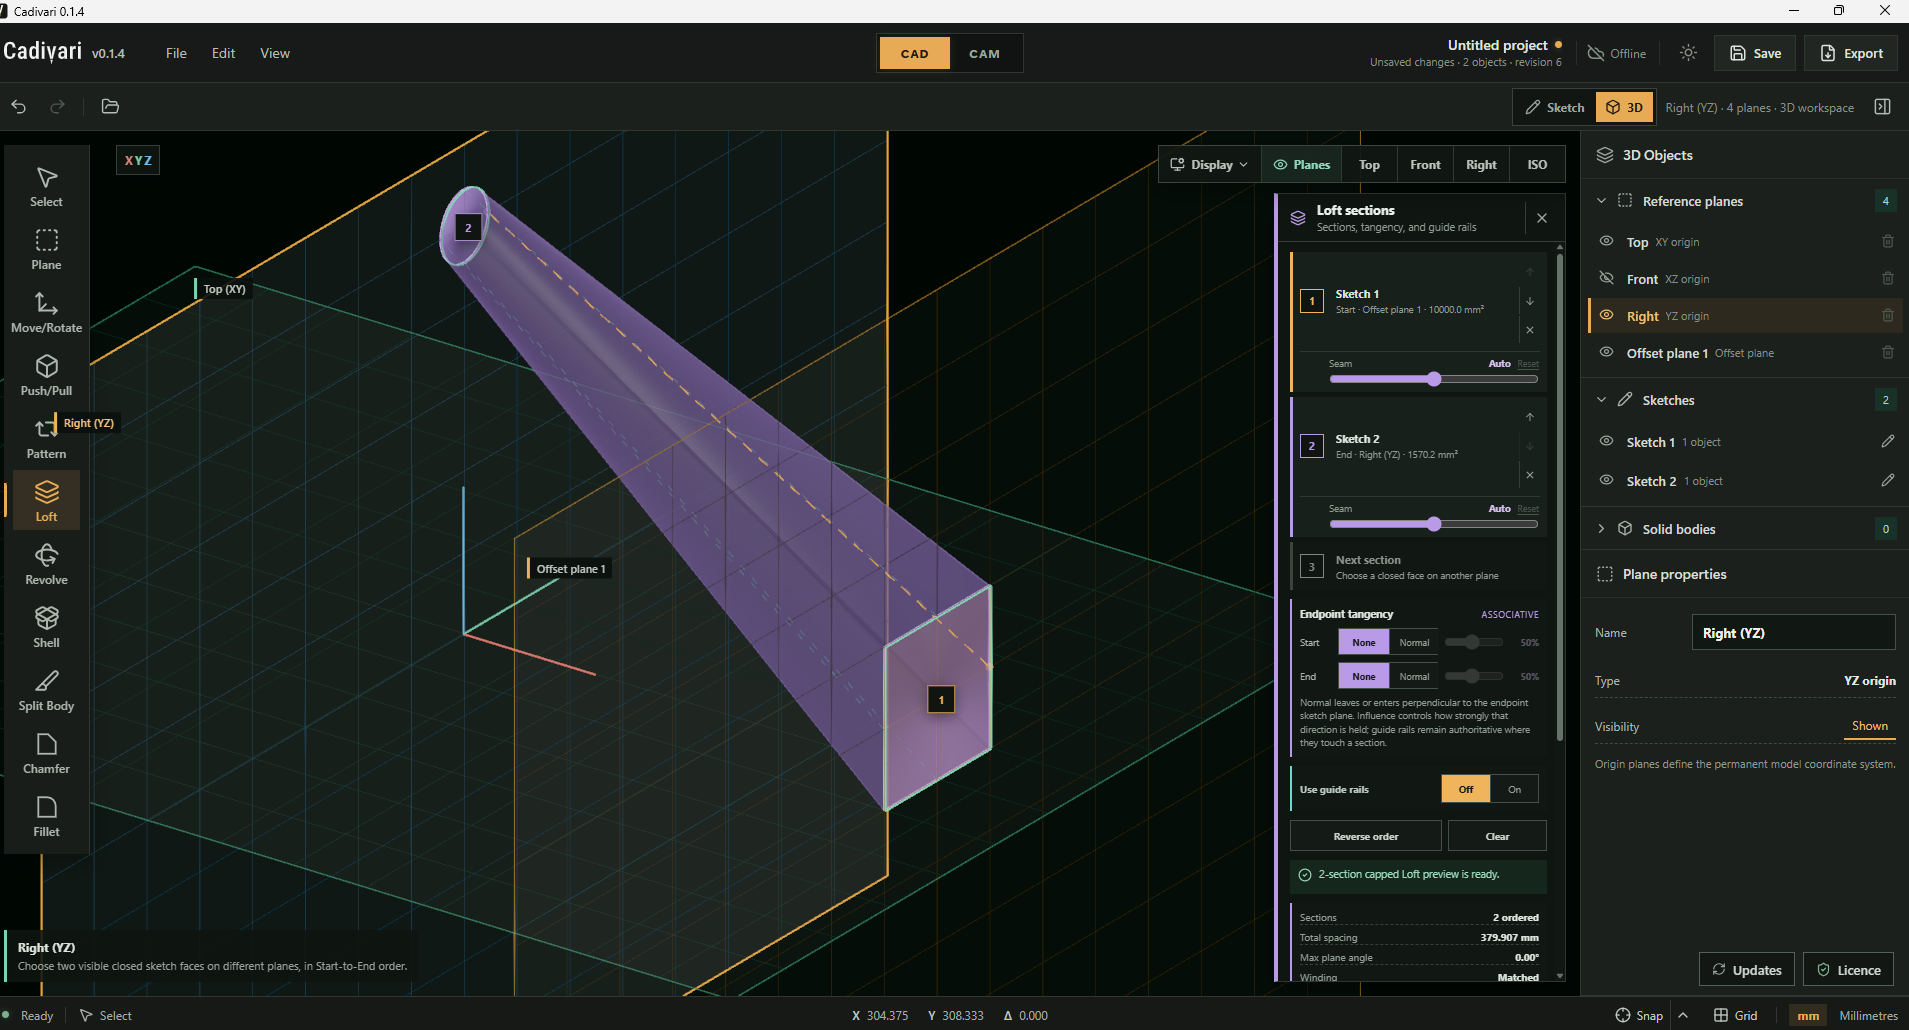Select the Loft tool

pyautogui.click(x=46, y=502)
